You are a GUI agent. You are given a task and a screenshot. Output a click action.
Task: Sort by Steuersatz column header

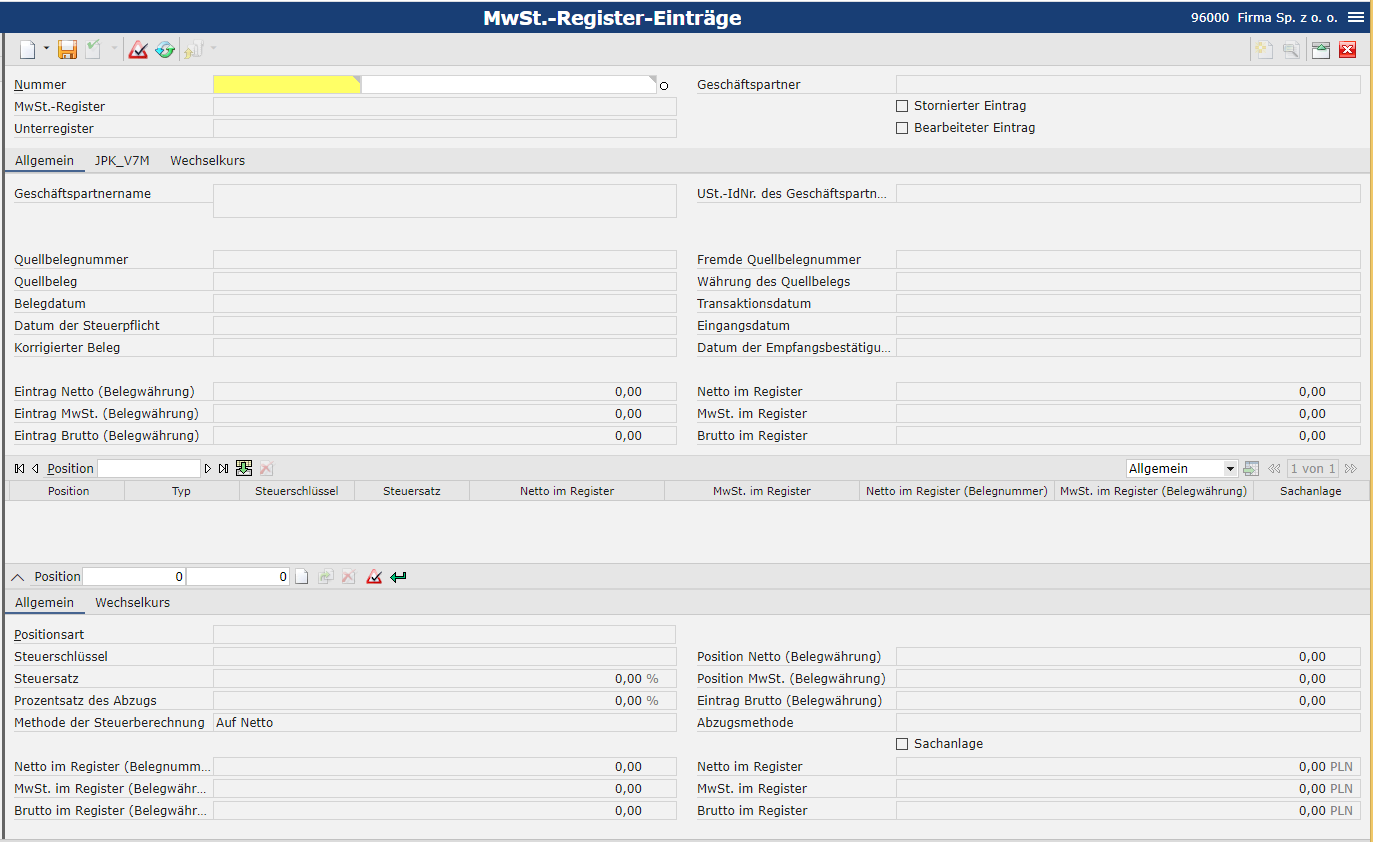pyautogui.click(x=411, y=491)
